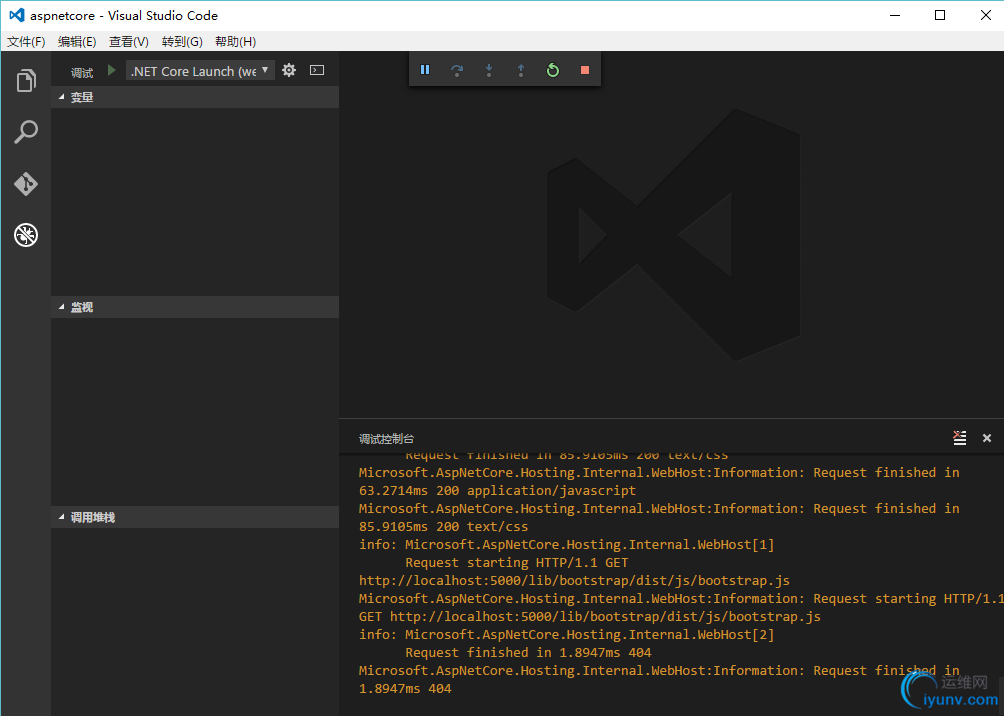Viewport: 1004px width, 716px height.
Task: Click the 调试 label in the debug header
Action: tap(82, 72)
